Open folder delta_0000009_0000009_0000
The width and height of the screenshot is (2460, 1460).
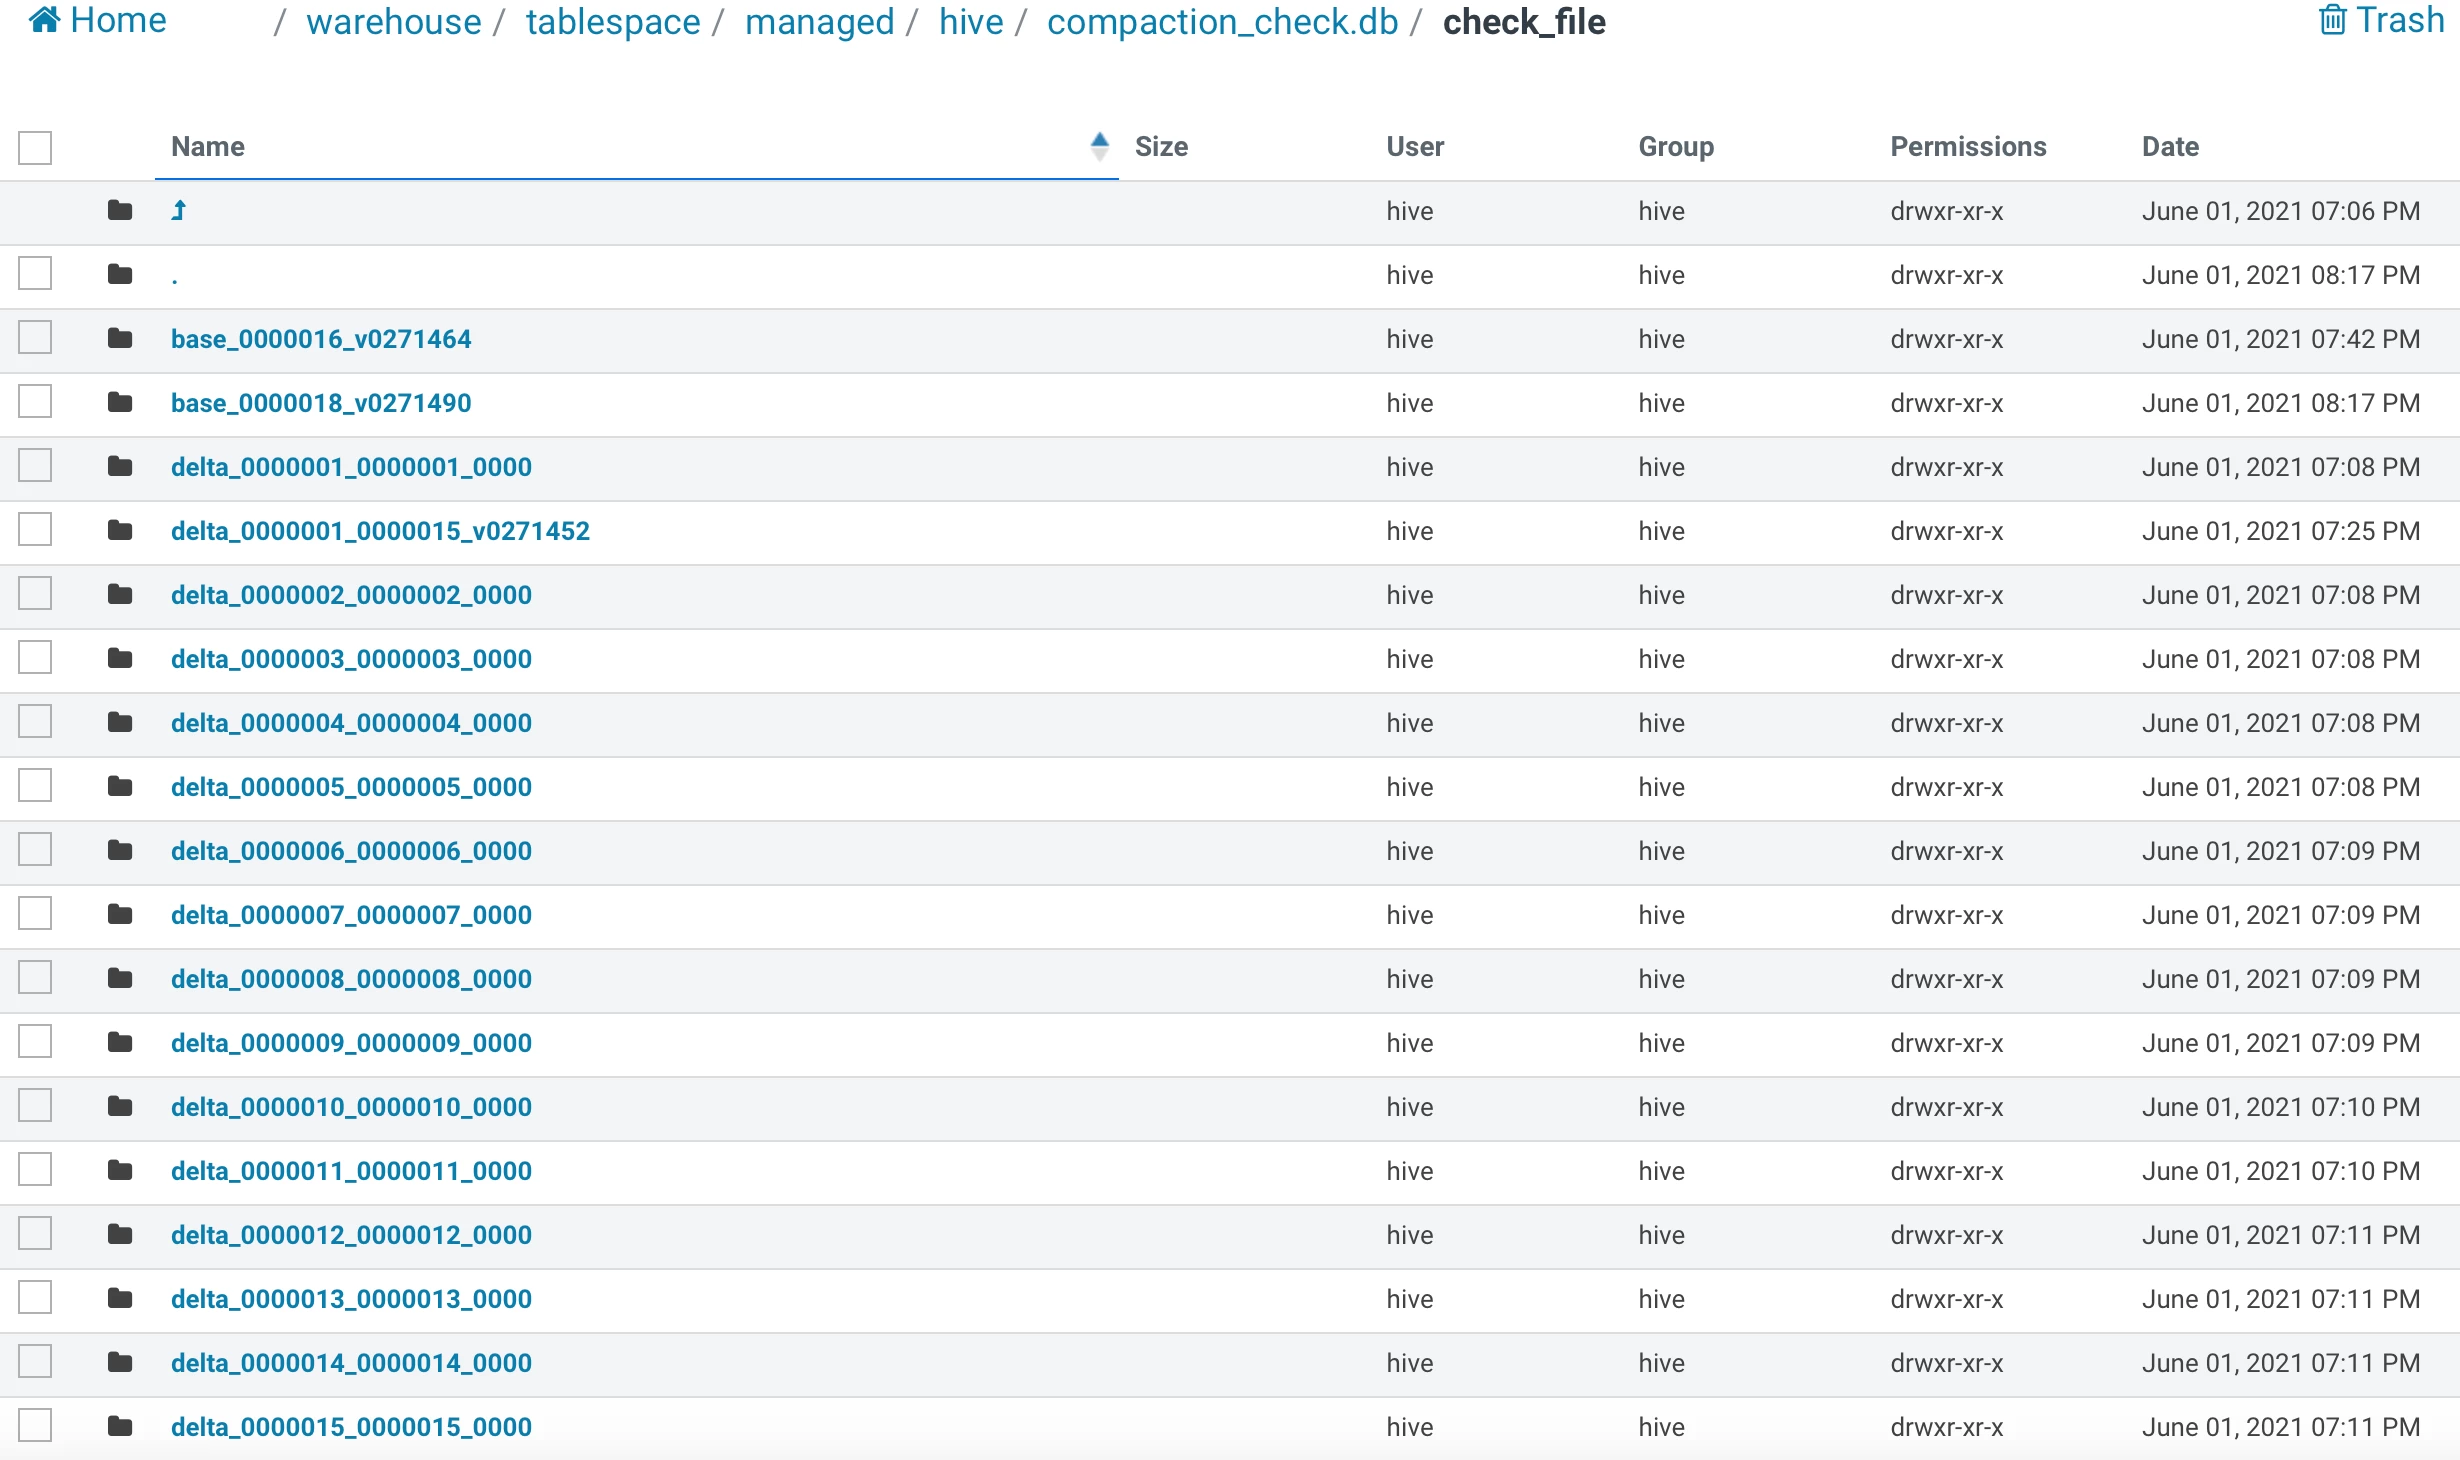coord(351,1043)
